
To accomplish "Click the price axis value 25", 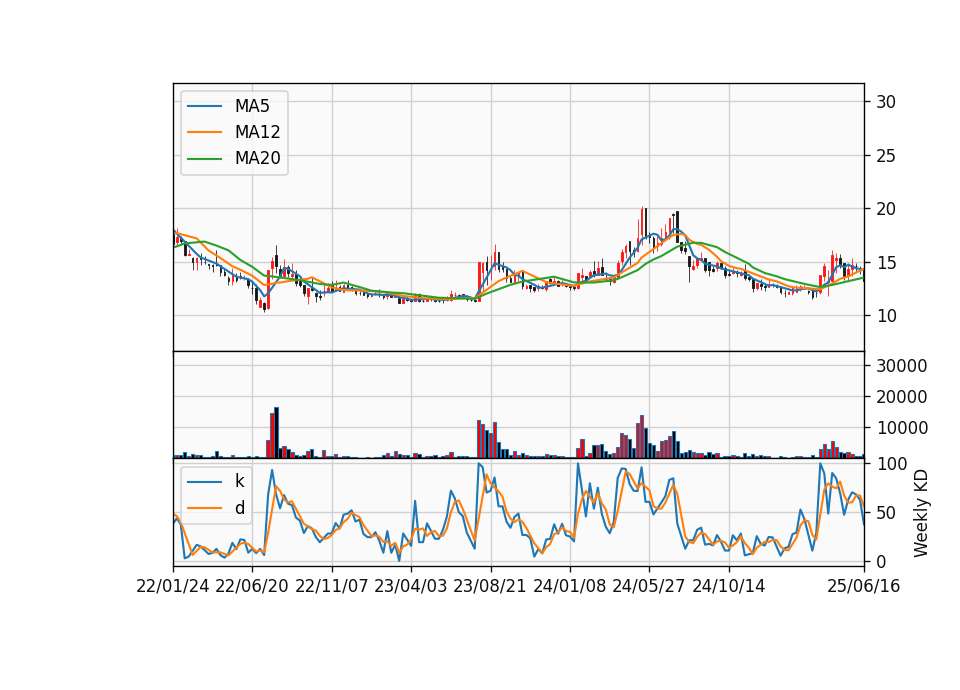I will (x=886, y=156).
